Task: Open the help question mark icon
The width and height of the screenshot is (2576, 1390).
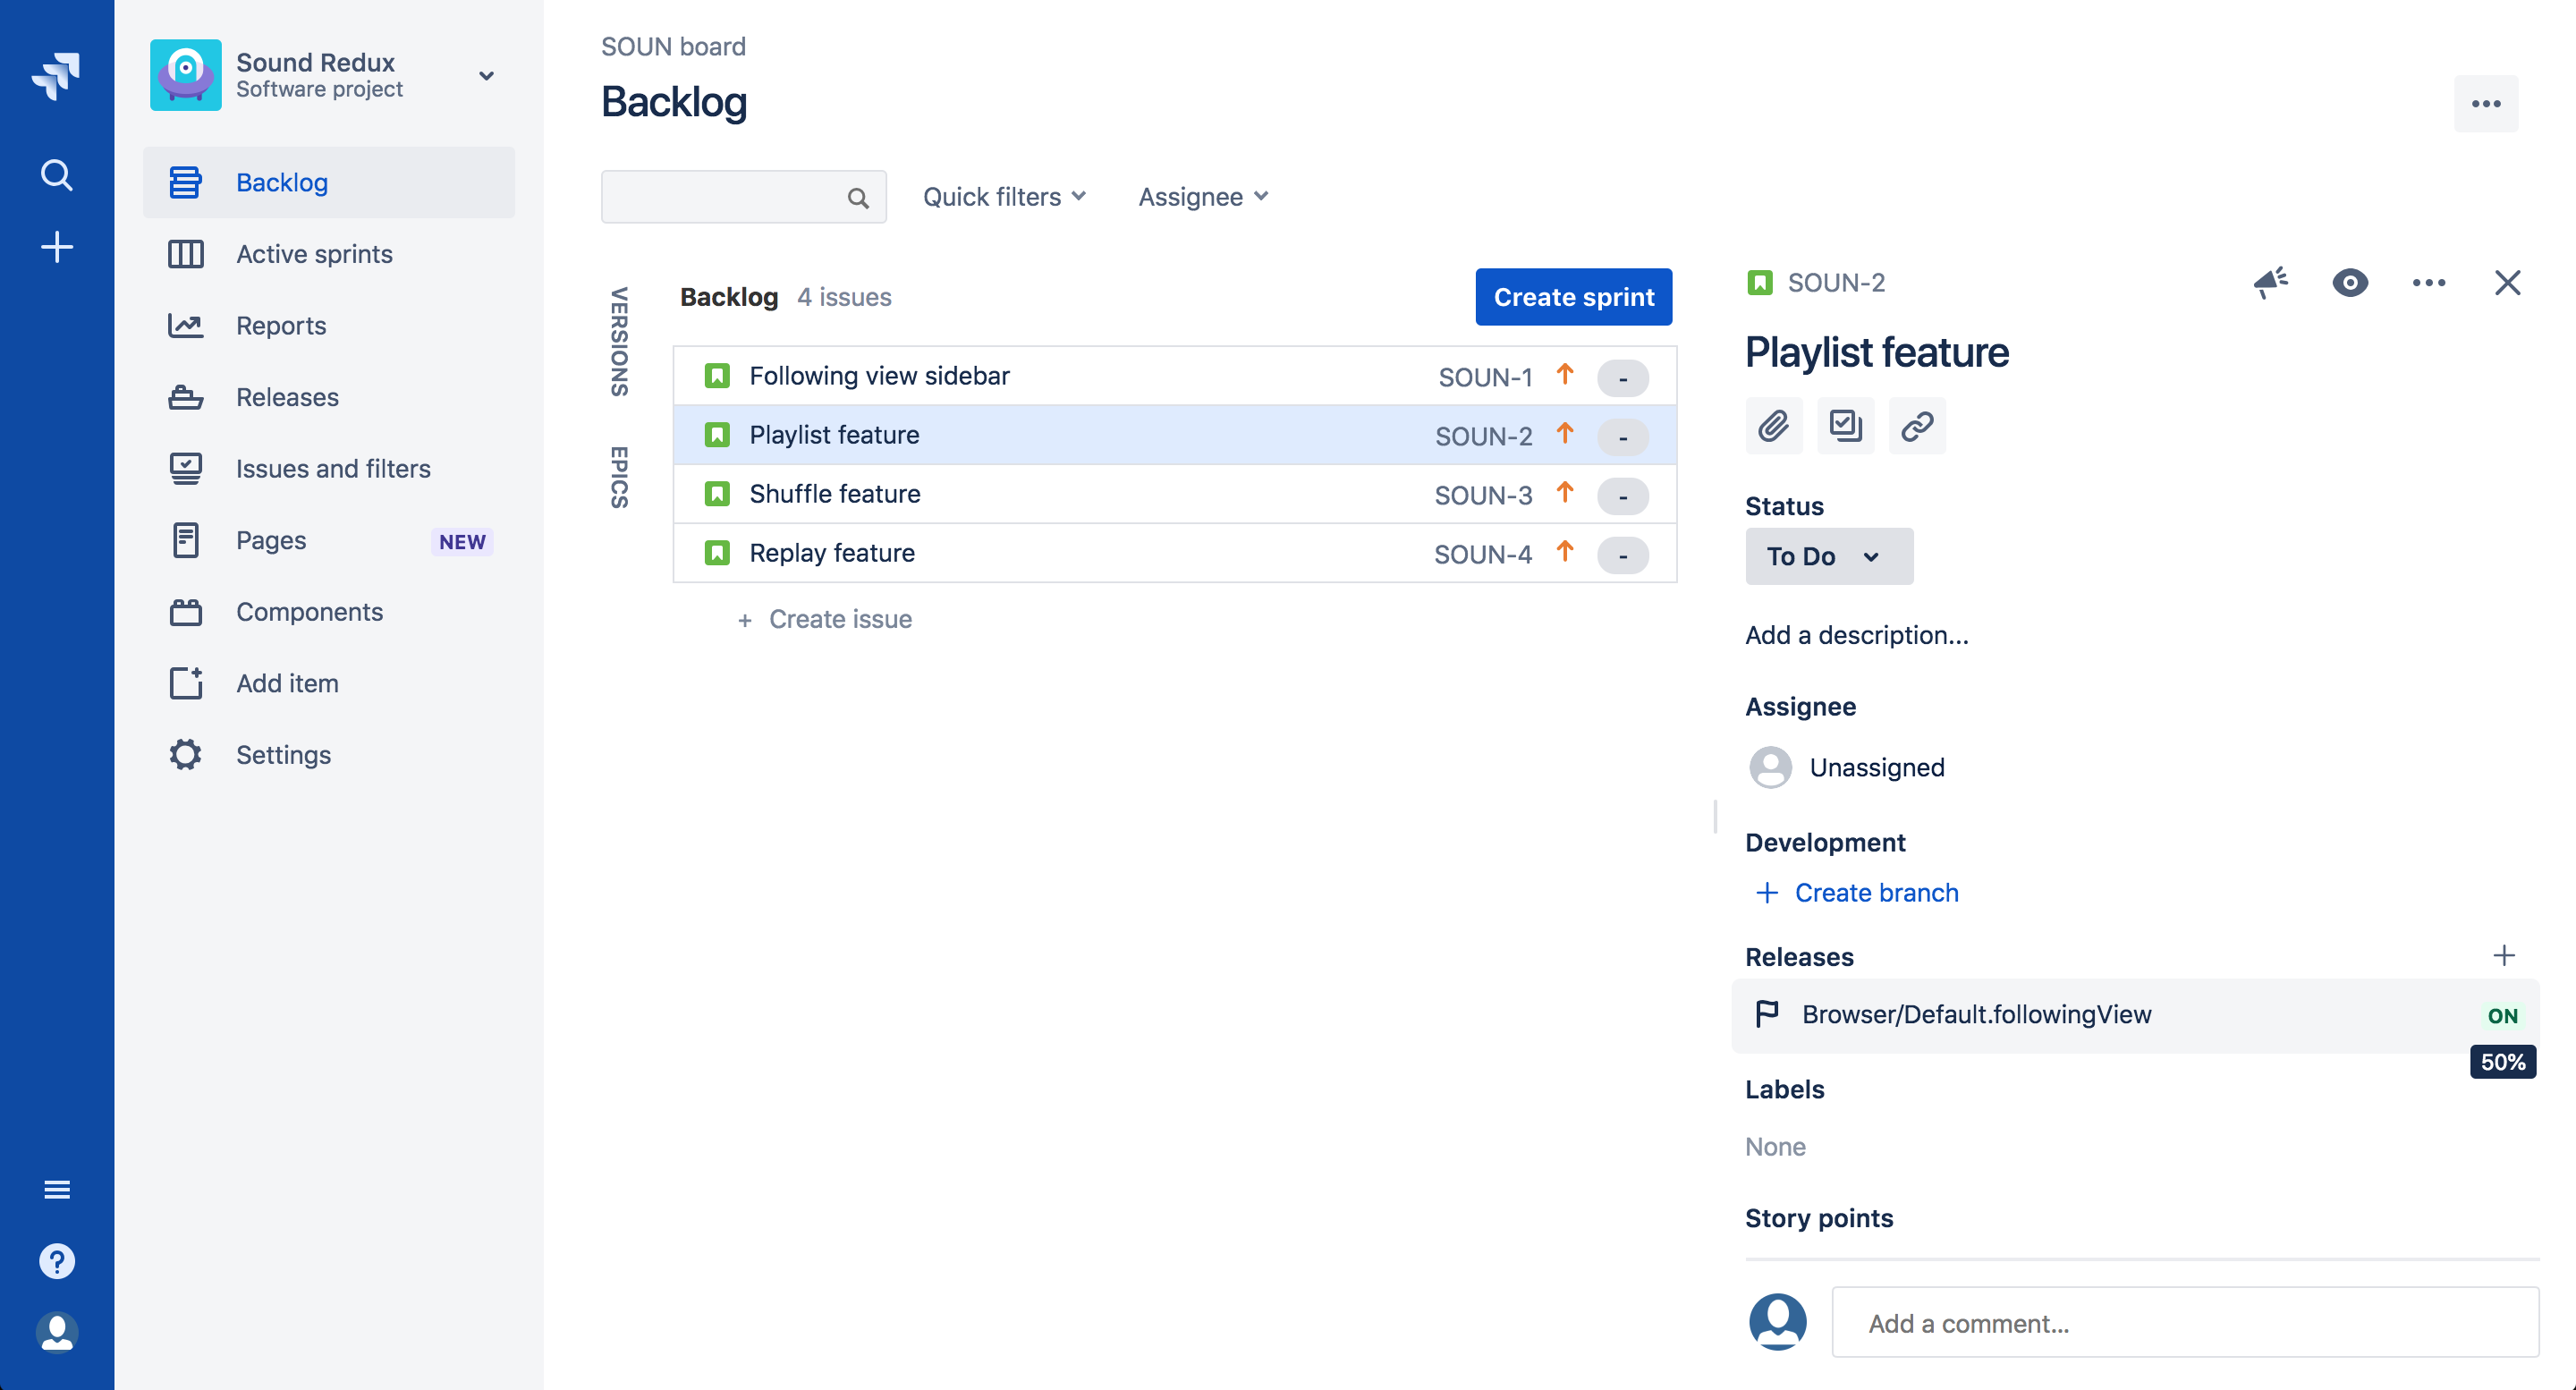Action: click(56, 1260)
